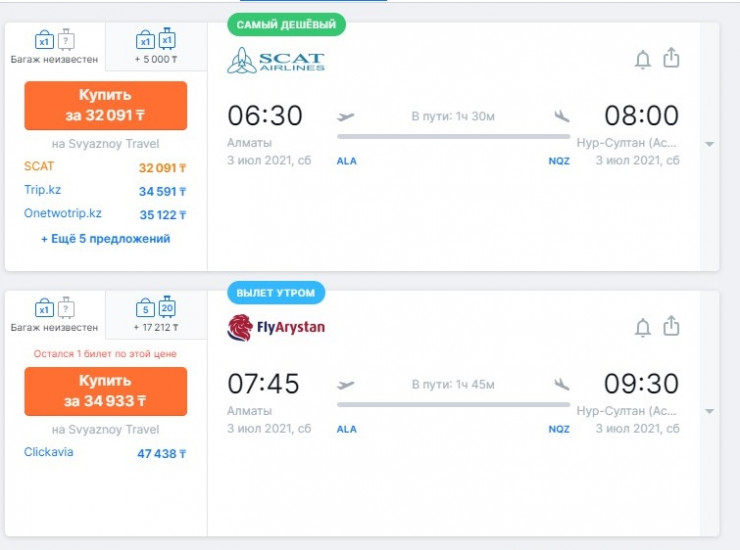The image size is (740, 550).
Task: Select +5 000 ₸ baggage option
Action: pos(156,47)
